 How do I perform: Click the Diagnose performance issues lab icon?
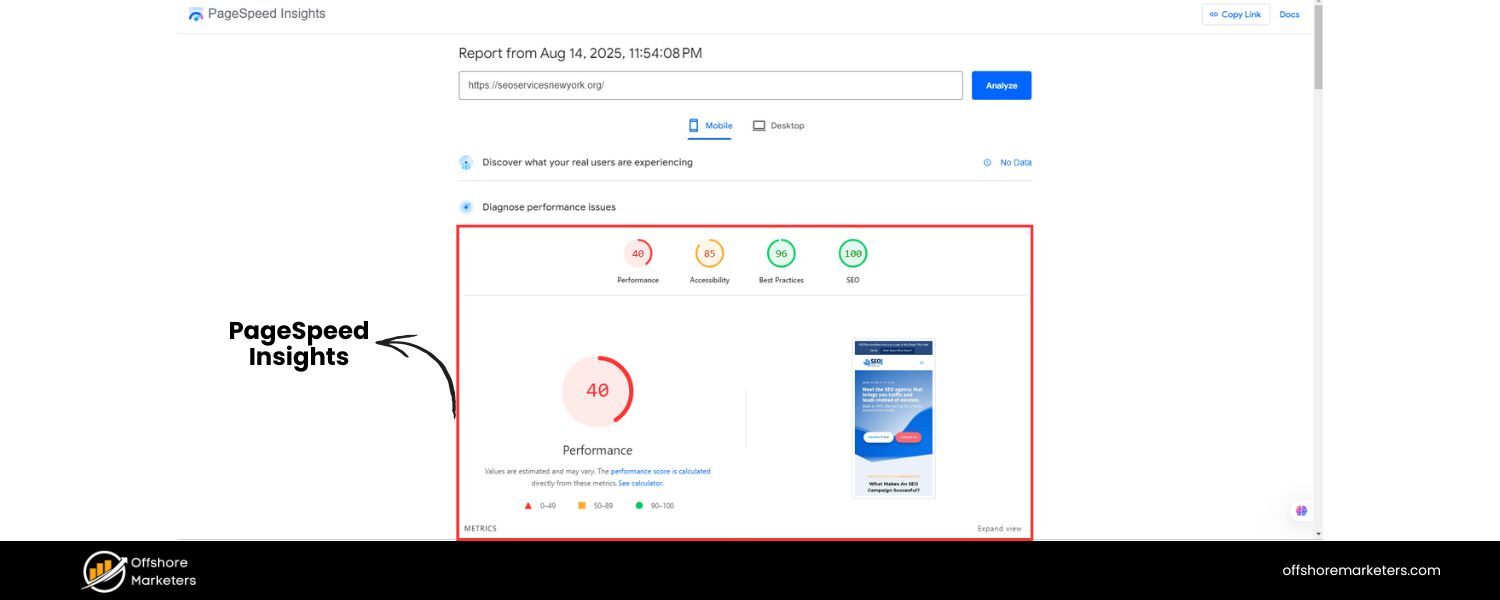(466, 207)
